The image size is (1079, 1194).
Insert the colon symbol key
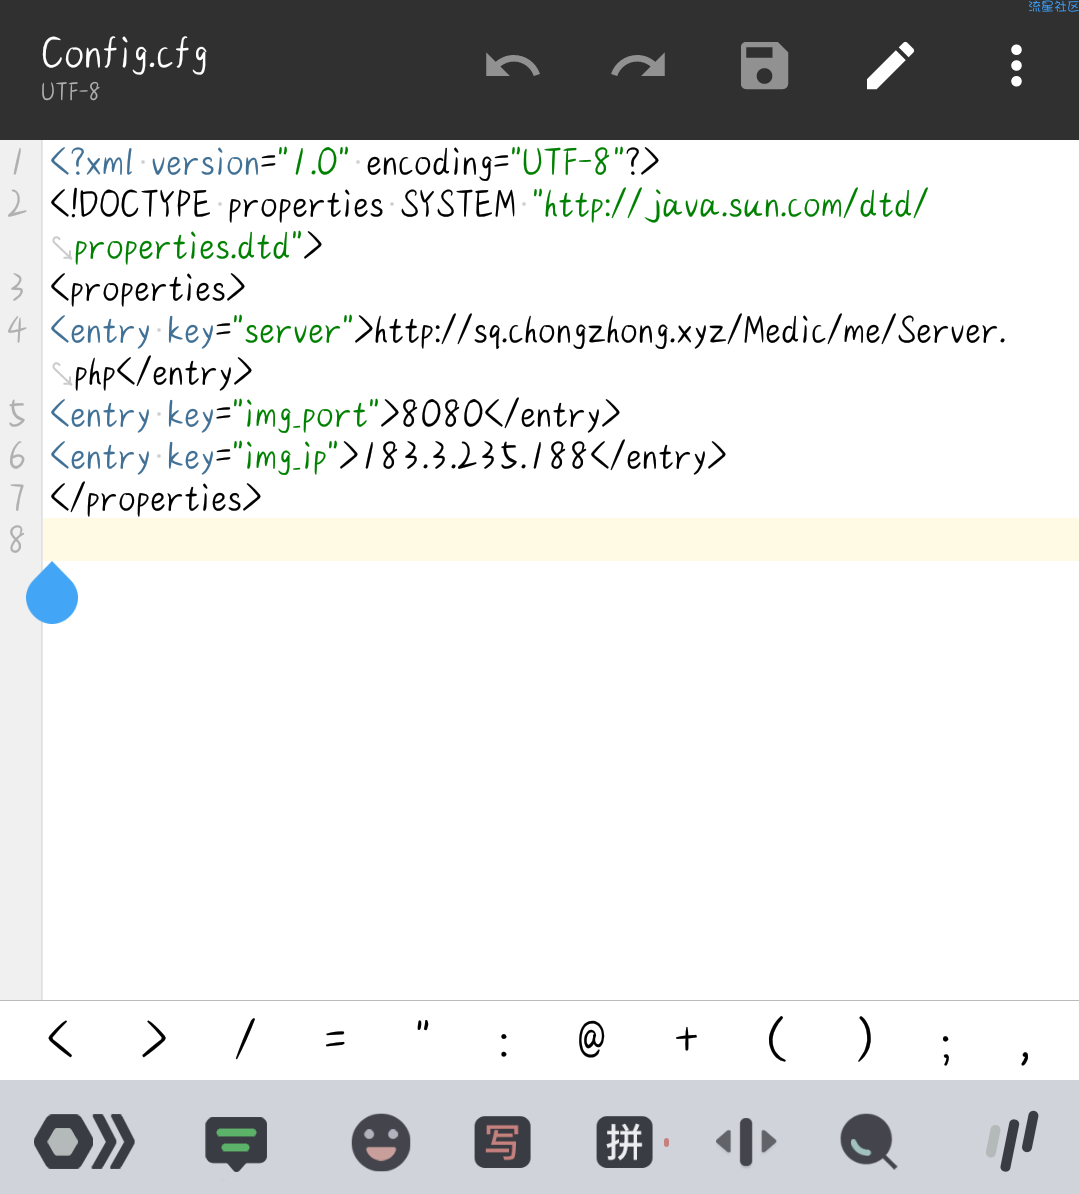504,1044
